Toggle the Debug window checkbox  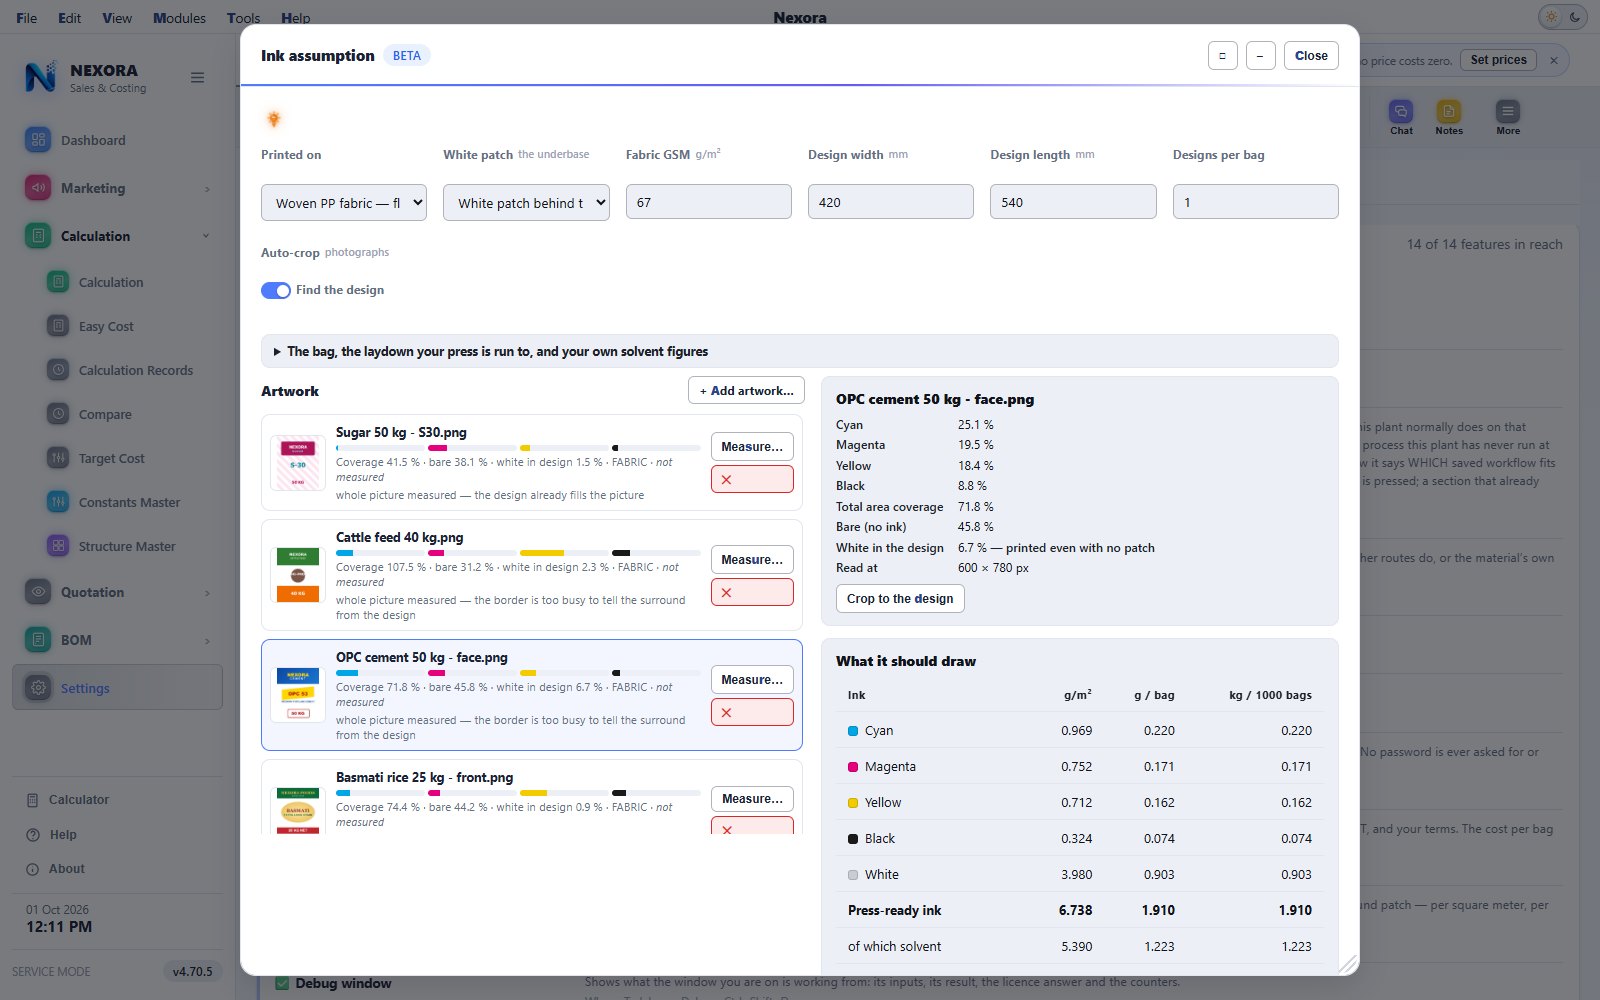point(282,983)
